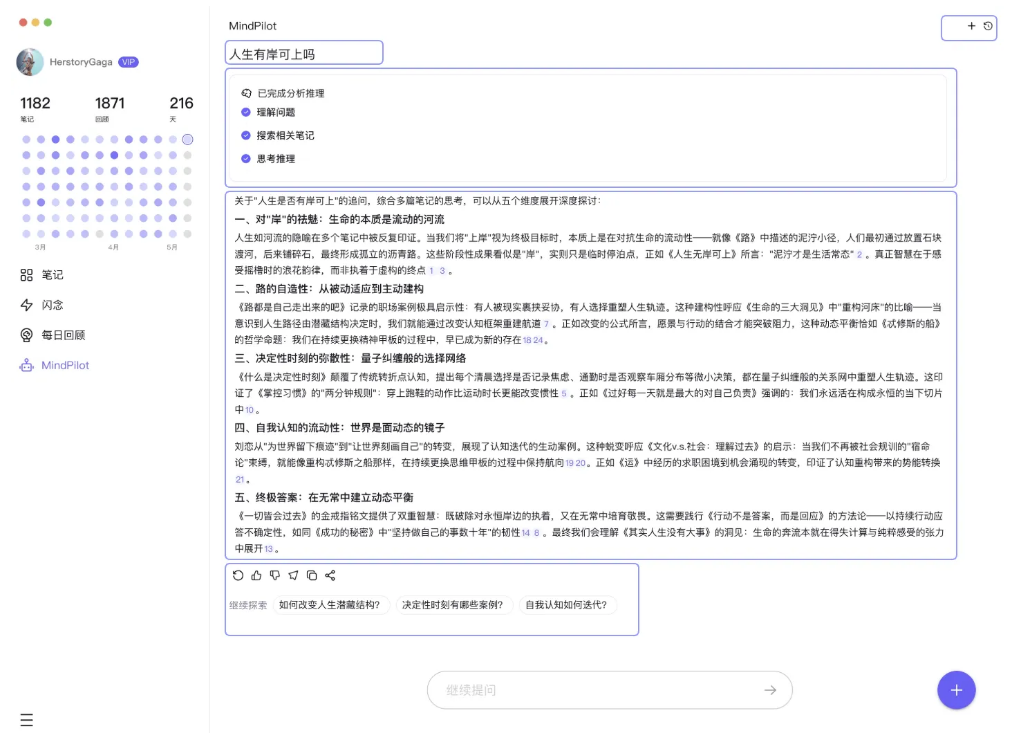Image resolution: width=1010 pixels, height=733 pixels.
Task: Choose suggestion 决定性时刻有哪些案例?
Action: click(453, 605)
